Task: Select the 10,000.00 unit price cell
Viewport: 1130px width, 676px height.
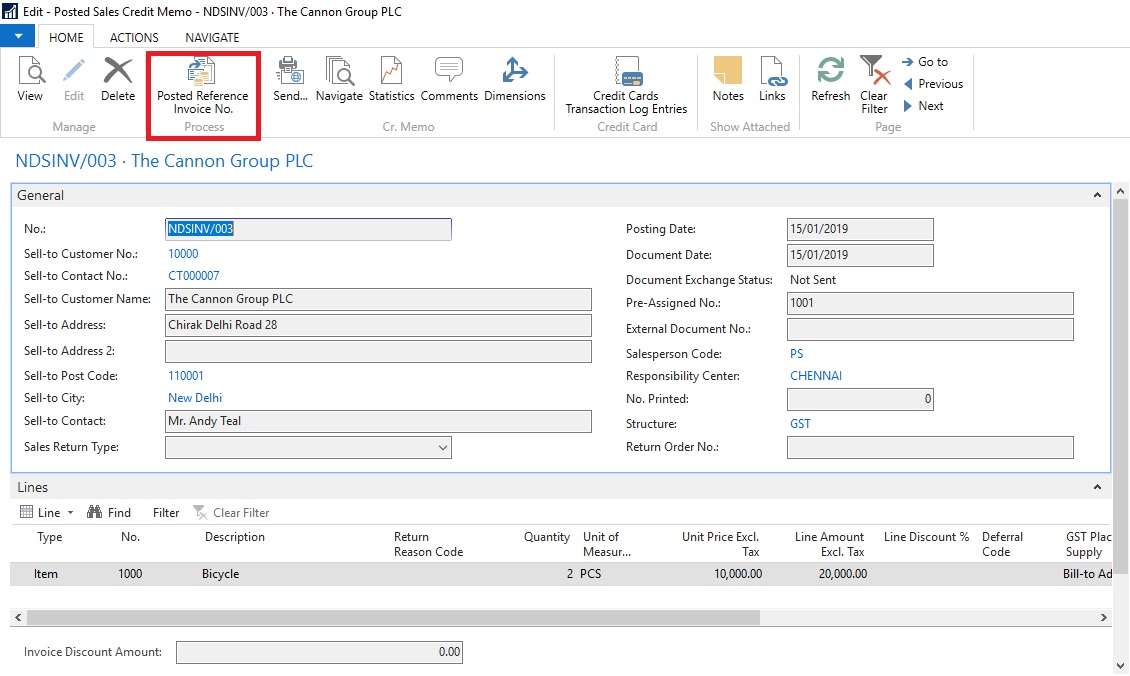Action: click(x=738, y=574)
